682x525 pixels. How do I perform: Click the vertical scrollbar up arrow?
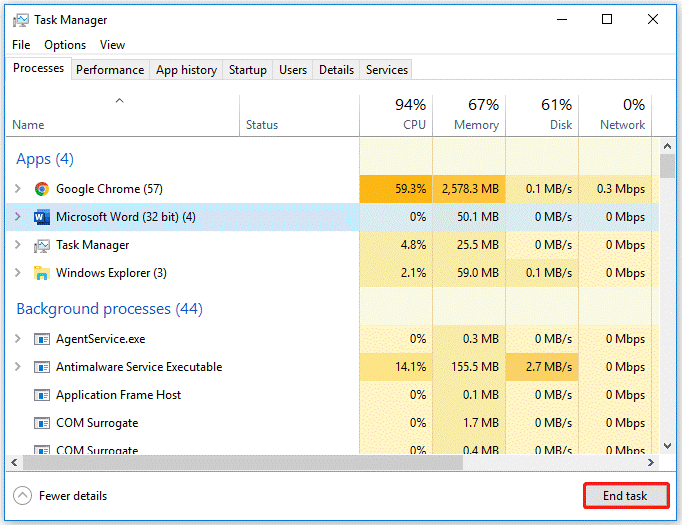click(x=667, y=146)
